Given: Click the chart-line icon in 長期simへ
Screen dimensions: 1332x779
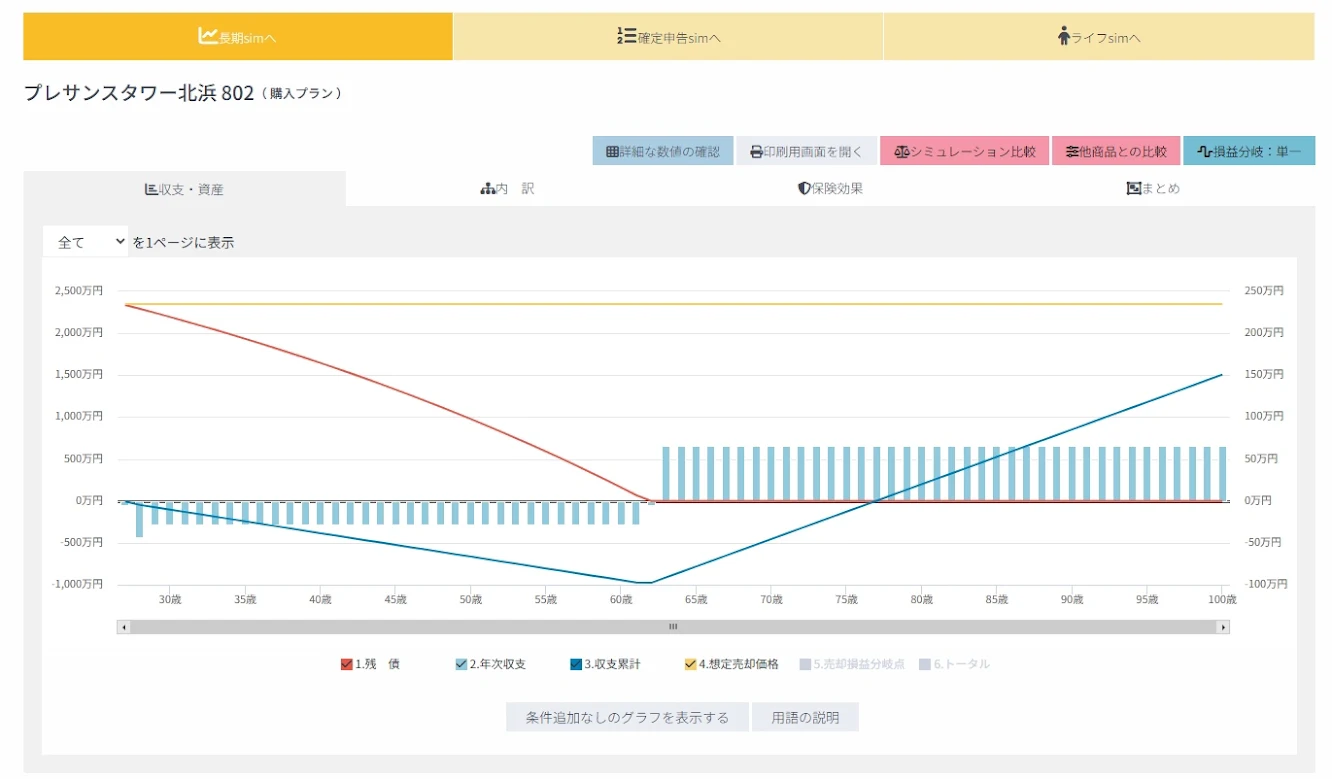Looking at the screenshot, I should pyautogui.click(x=208, y=36).
